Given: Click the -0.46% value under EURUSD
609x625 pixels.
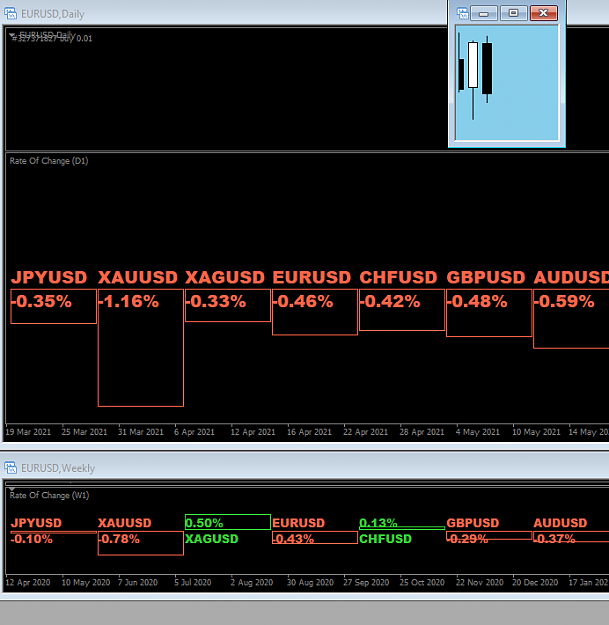Looking at the screenshot, I should pos(303,301).
